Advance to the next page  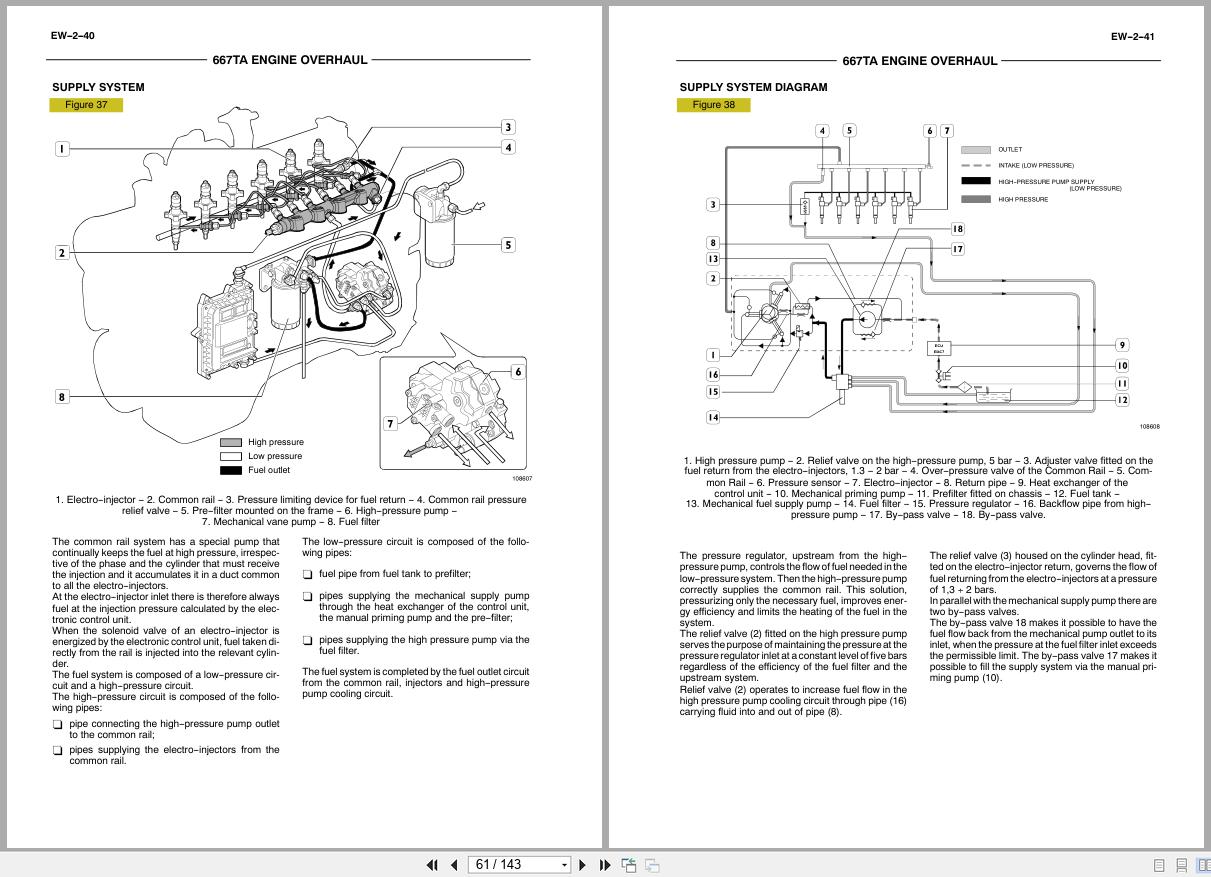(583, 864)
